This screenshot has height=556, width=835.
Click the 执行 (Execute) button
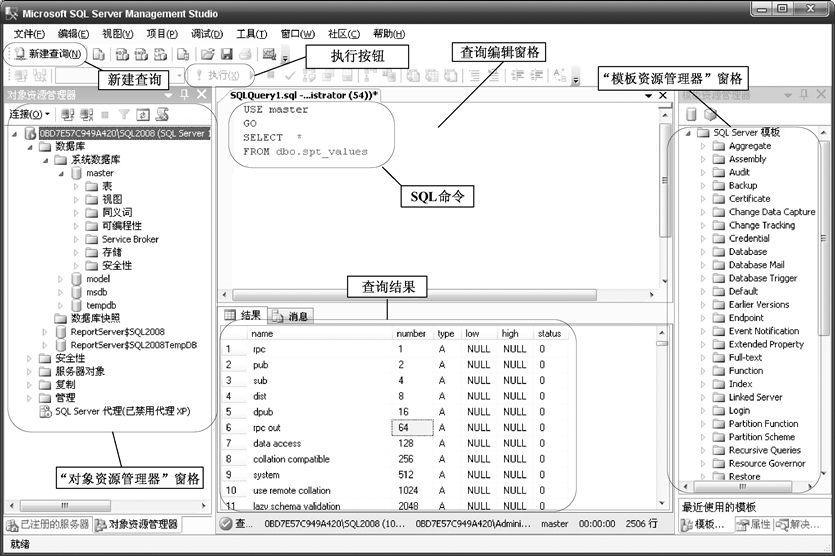[217, 75]
